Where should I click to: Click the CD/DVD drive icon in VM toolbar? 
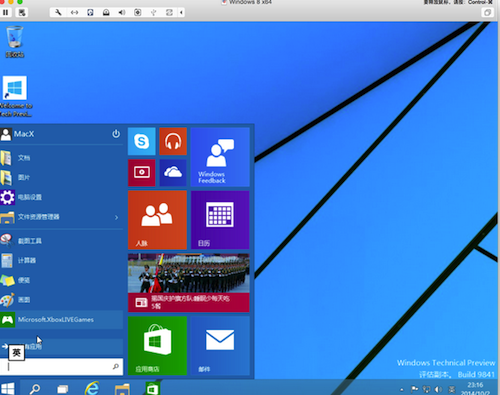coord(106,13)
